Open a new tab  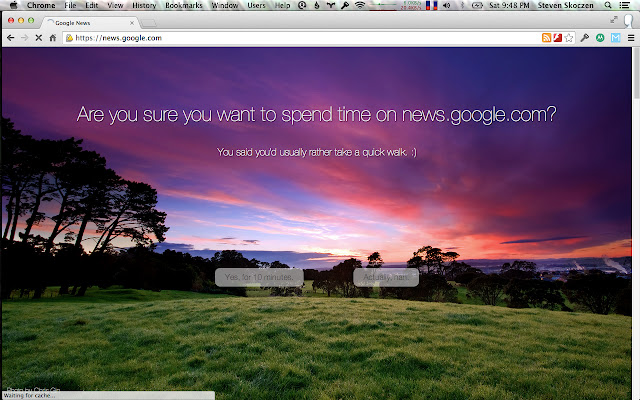(150, 21)
